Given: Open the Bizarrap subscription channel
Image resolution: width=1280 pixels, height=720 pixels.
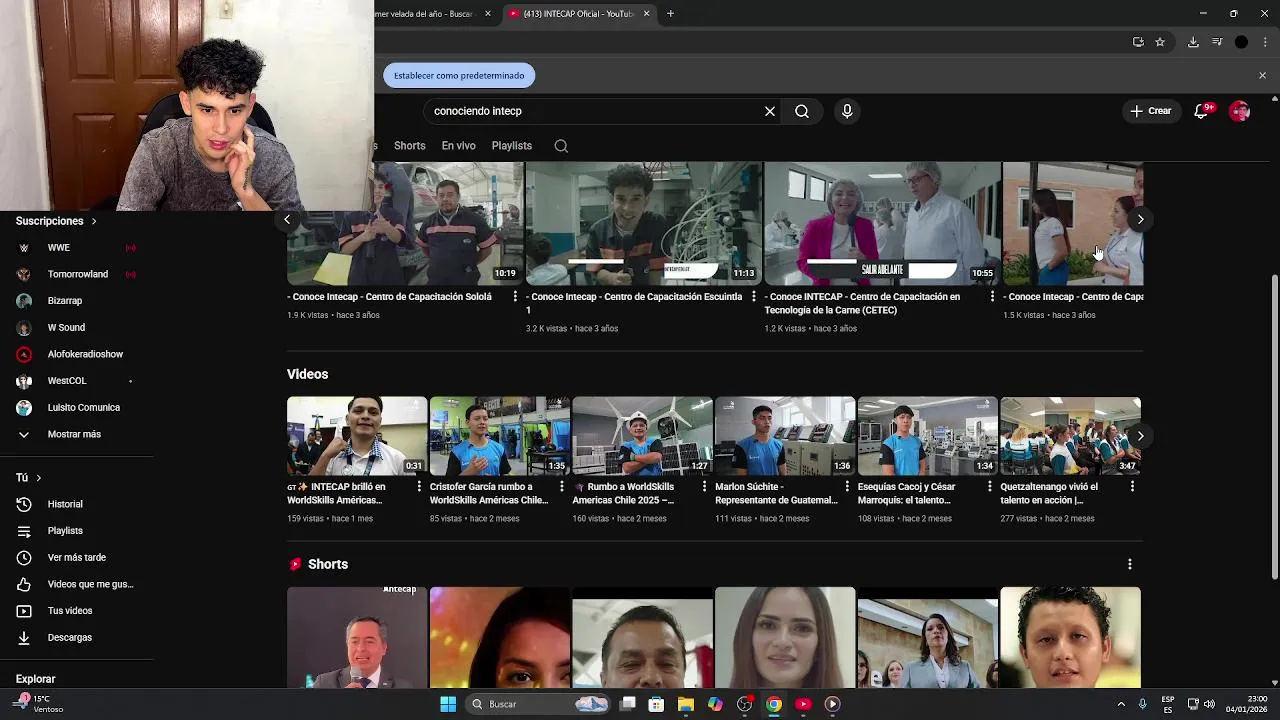Looking at the screenshot, I should point(65,301).
